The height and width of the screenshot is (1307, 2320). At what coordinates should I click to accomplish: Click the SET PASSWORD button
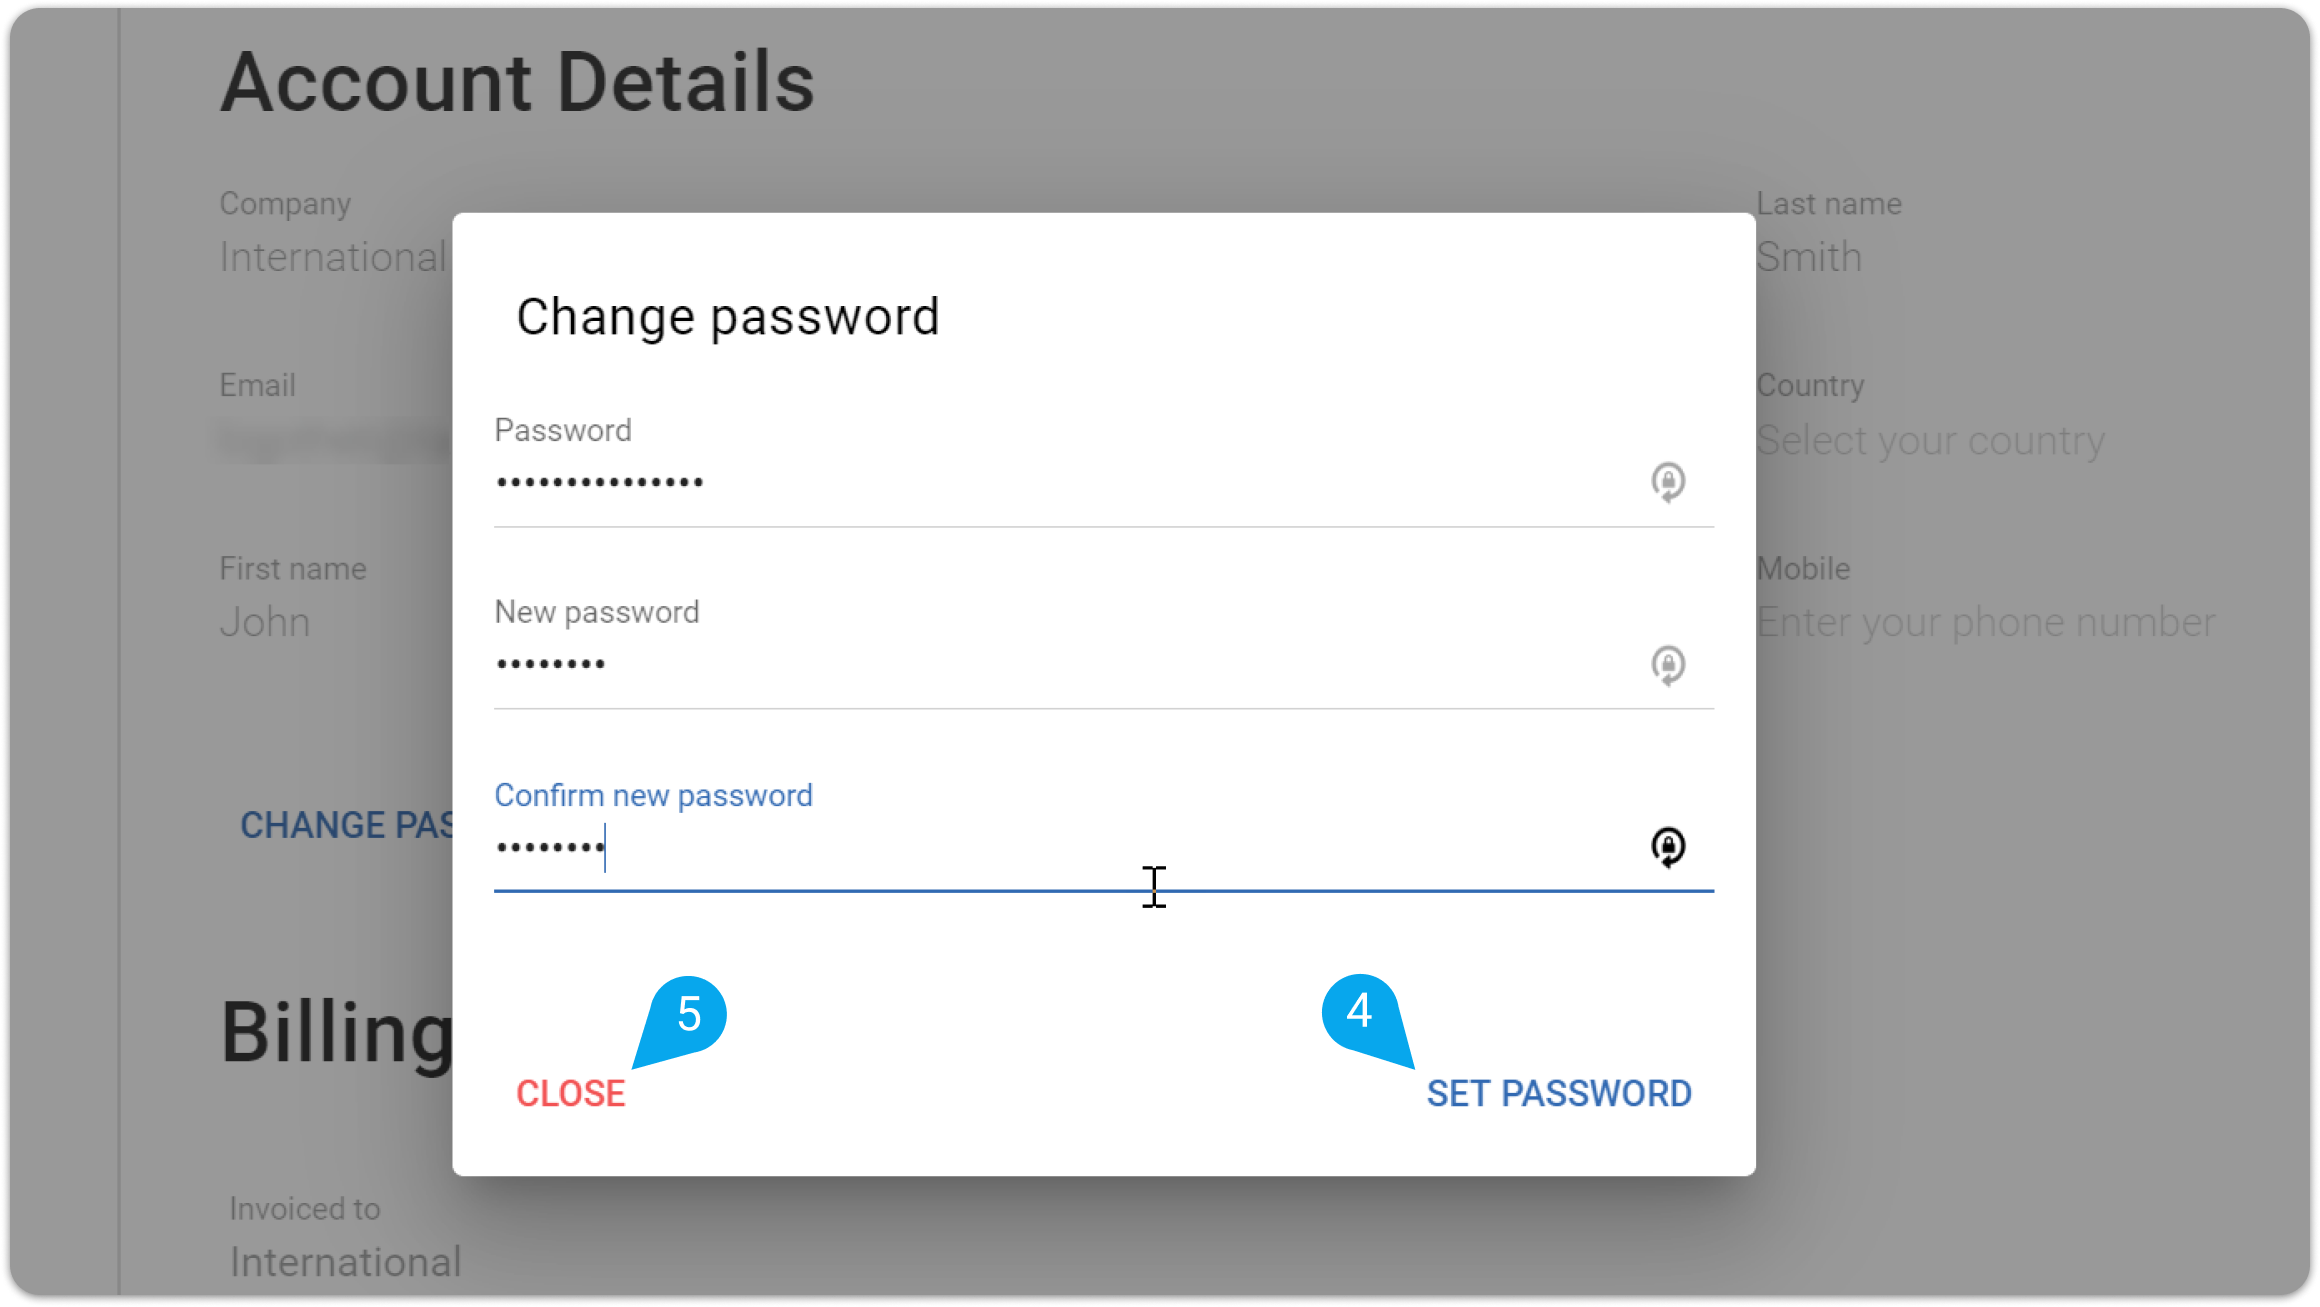pos(1558,1093)
